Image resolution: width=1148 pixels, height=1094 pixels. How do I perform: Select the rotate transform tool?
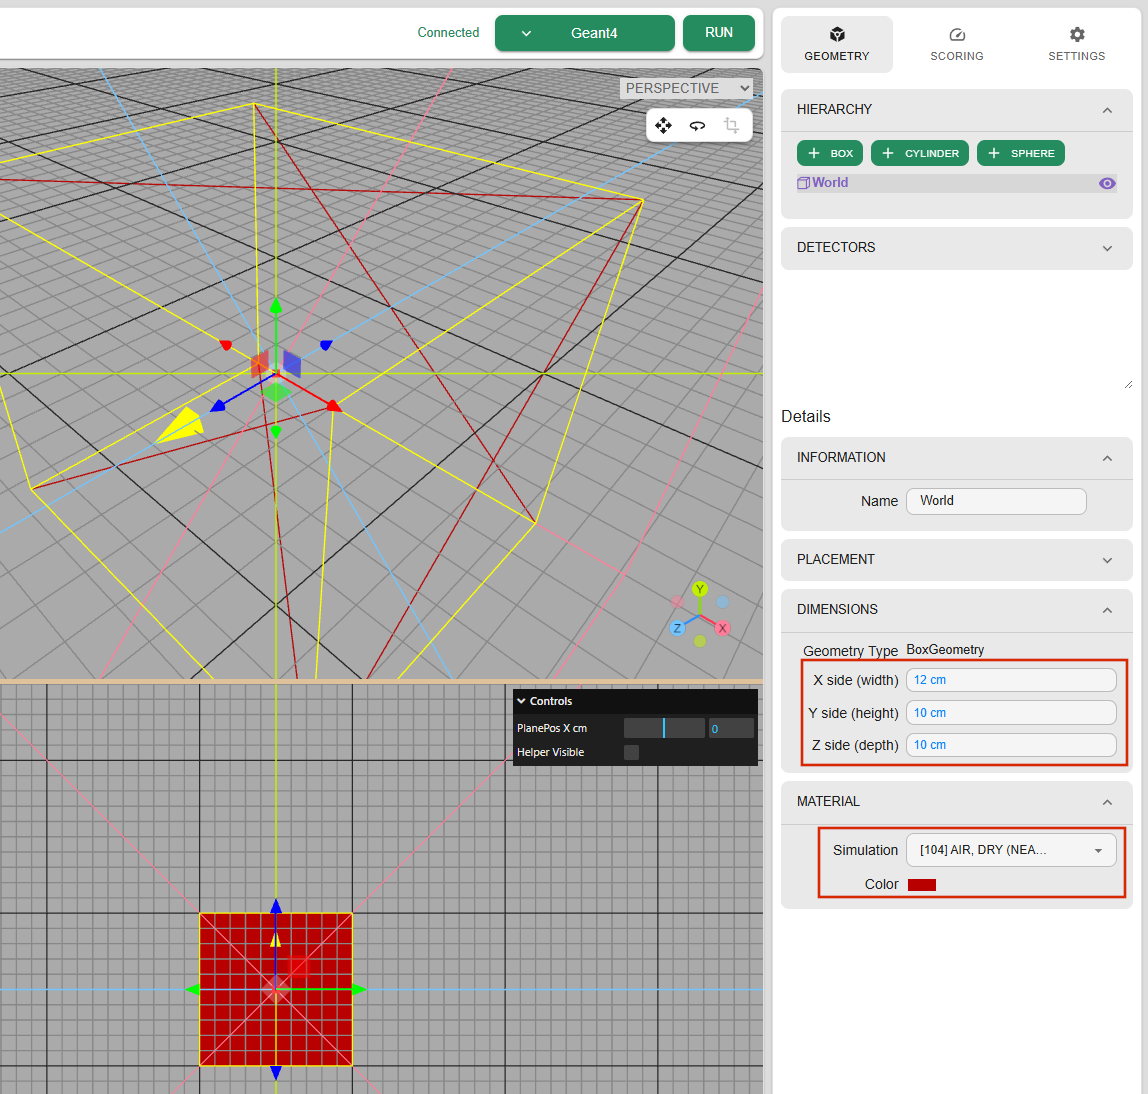[697, 125]
